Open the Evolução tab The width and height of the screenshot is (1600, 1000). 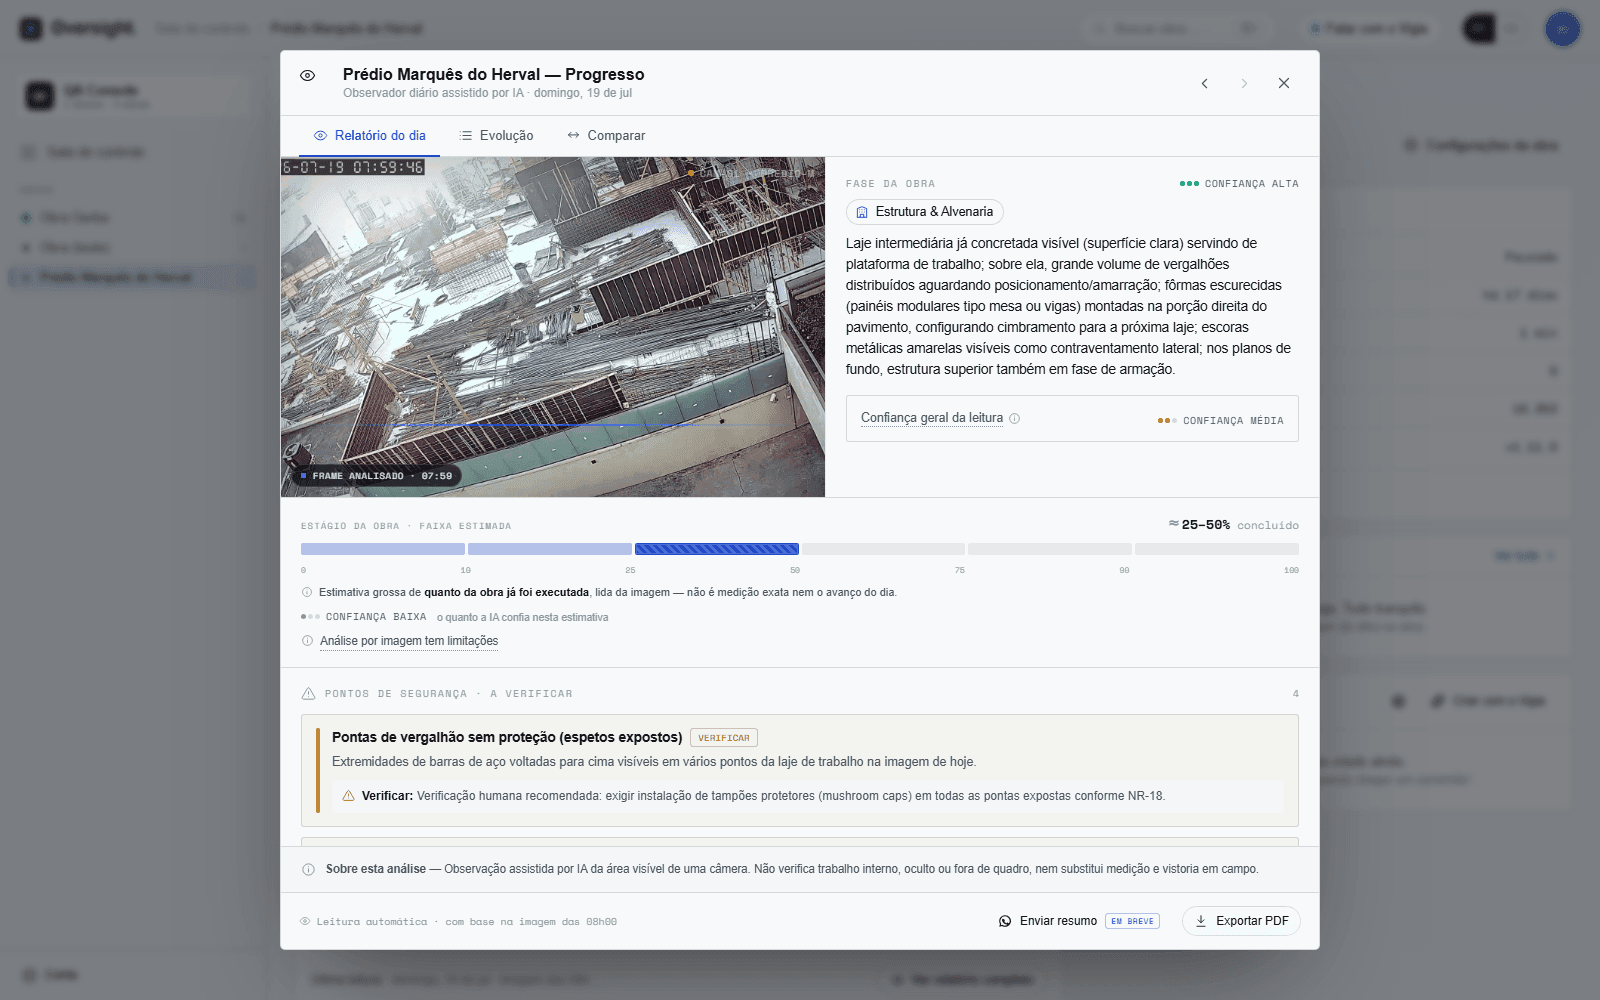(496, 136)
